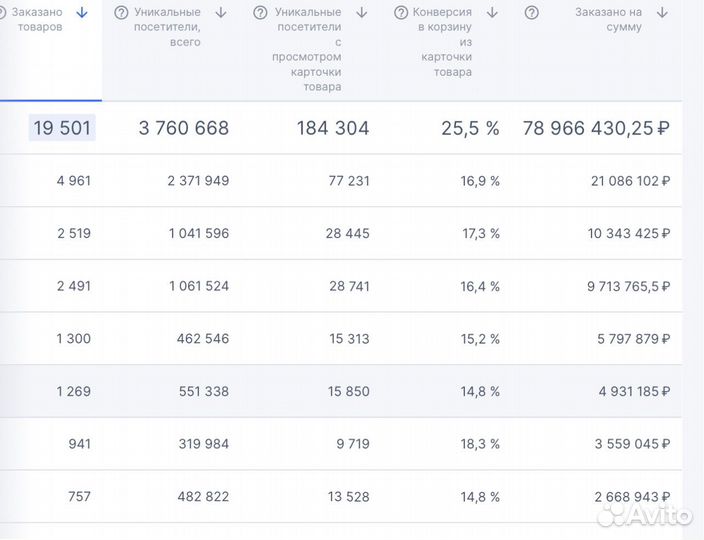Image resolution: width=704 pixels, height=540 pixels.
Task: Click the total unique visitors 3 760 668
Action: coord(184,128)
